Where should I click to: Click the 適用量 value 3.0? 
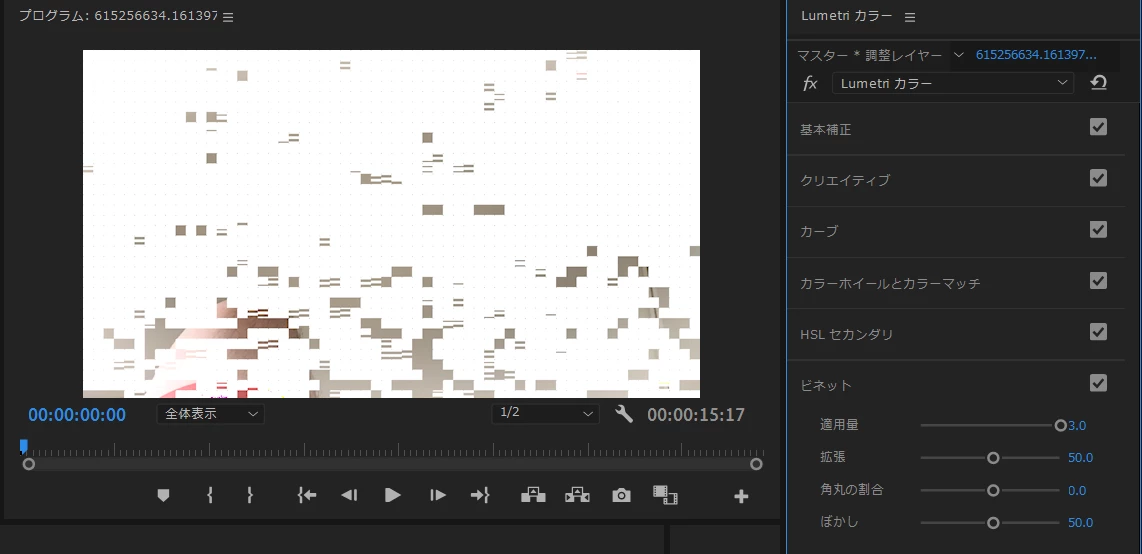(x=1077, y=425)
